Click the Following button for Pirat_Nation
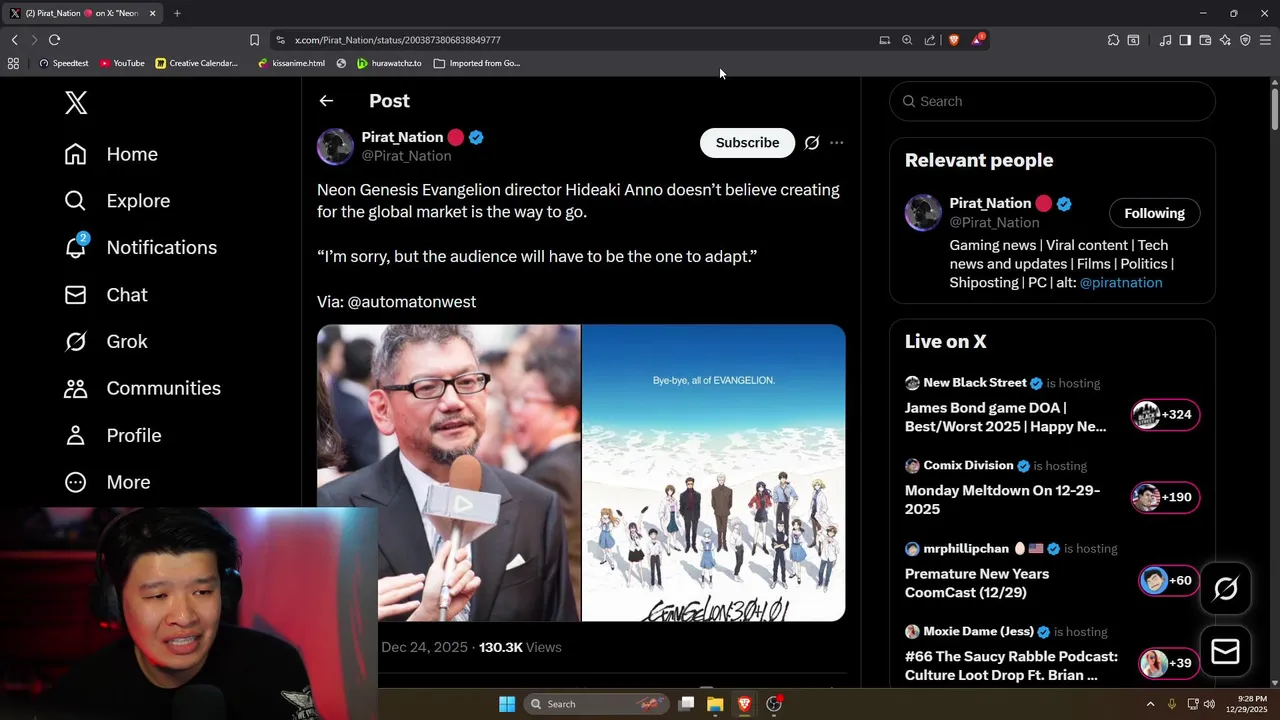Screen dimensions: 1280x720 1154,213
